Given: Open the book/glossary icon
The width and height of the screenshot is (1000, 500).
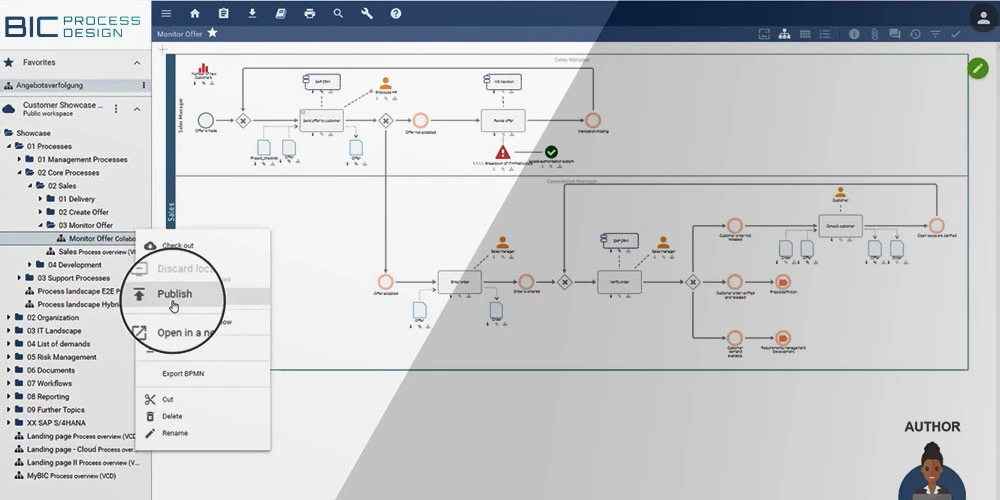Looking at the screenshot, I should click(281, 13).
